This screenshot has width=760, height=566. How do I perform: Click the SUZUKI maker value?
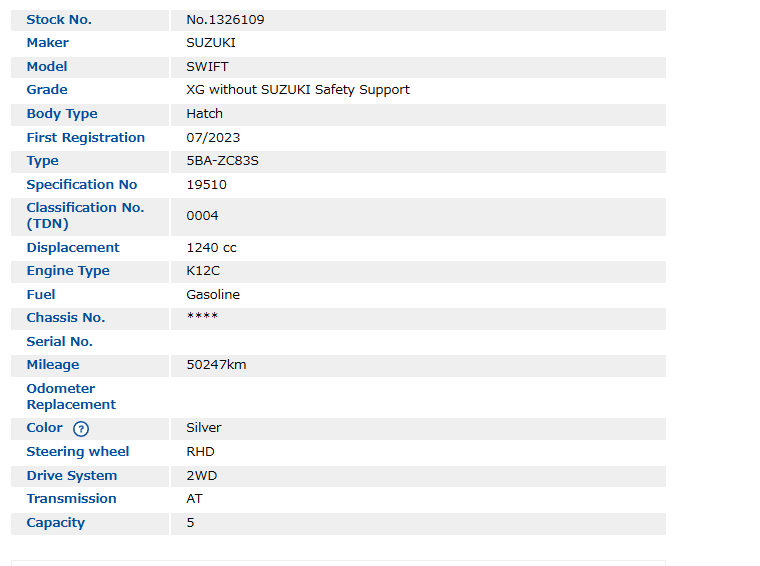(211, 43)
